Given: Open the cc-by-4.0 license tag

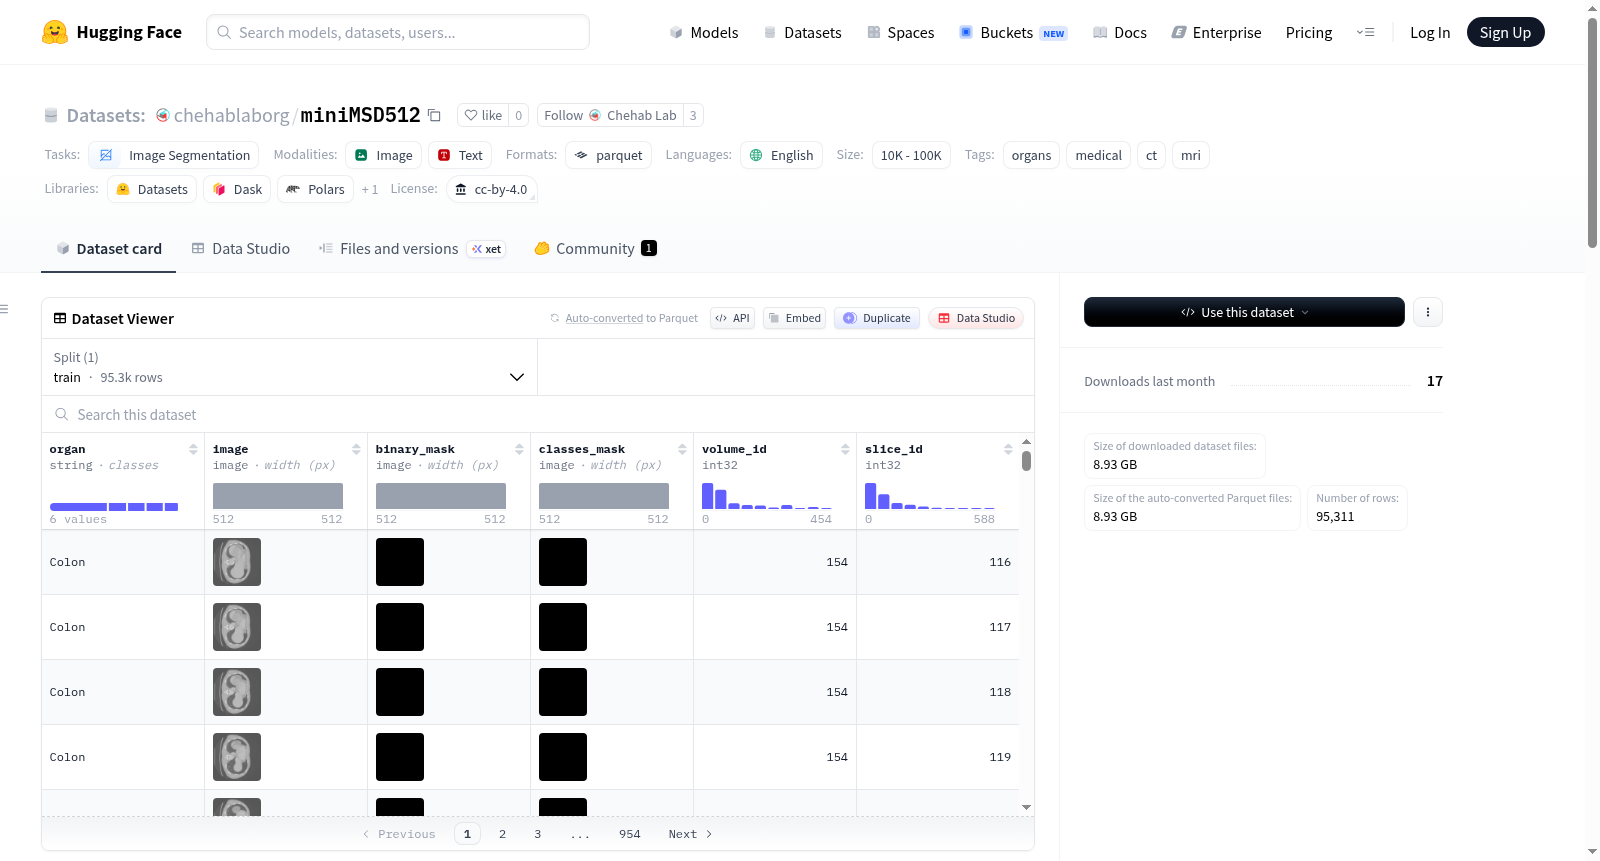Looking at the screenshot, I should tap(491, 189).
